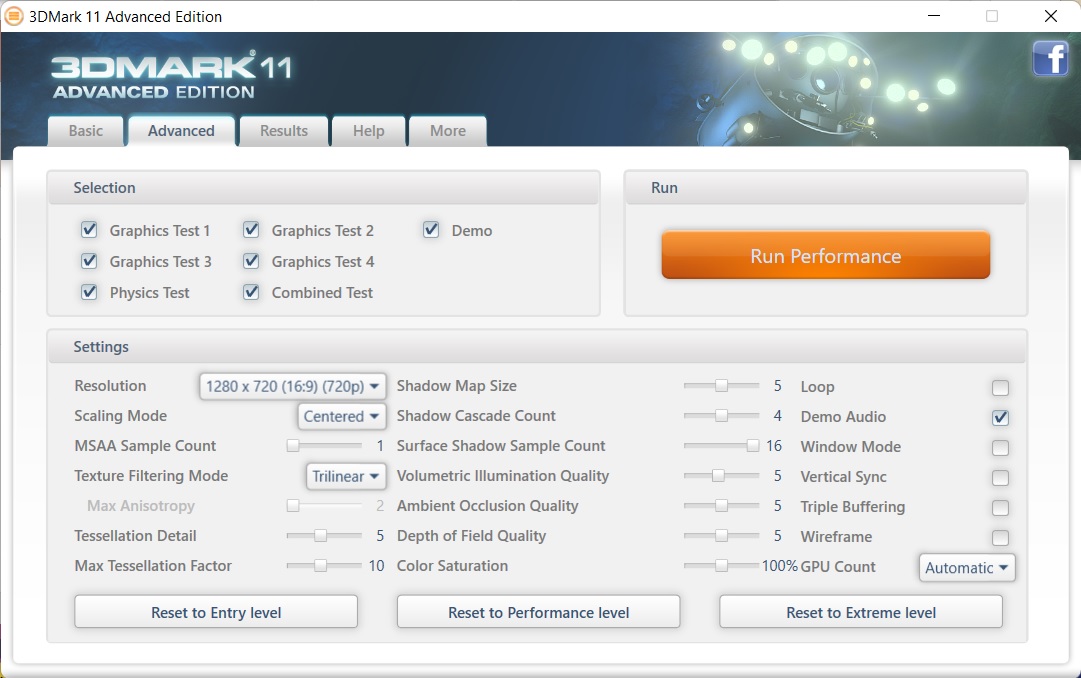The height and width of the screenshot is (678, 1081).
Task: Uncheck the Graphics Test 1 checkbox
Action: (90, 230)
